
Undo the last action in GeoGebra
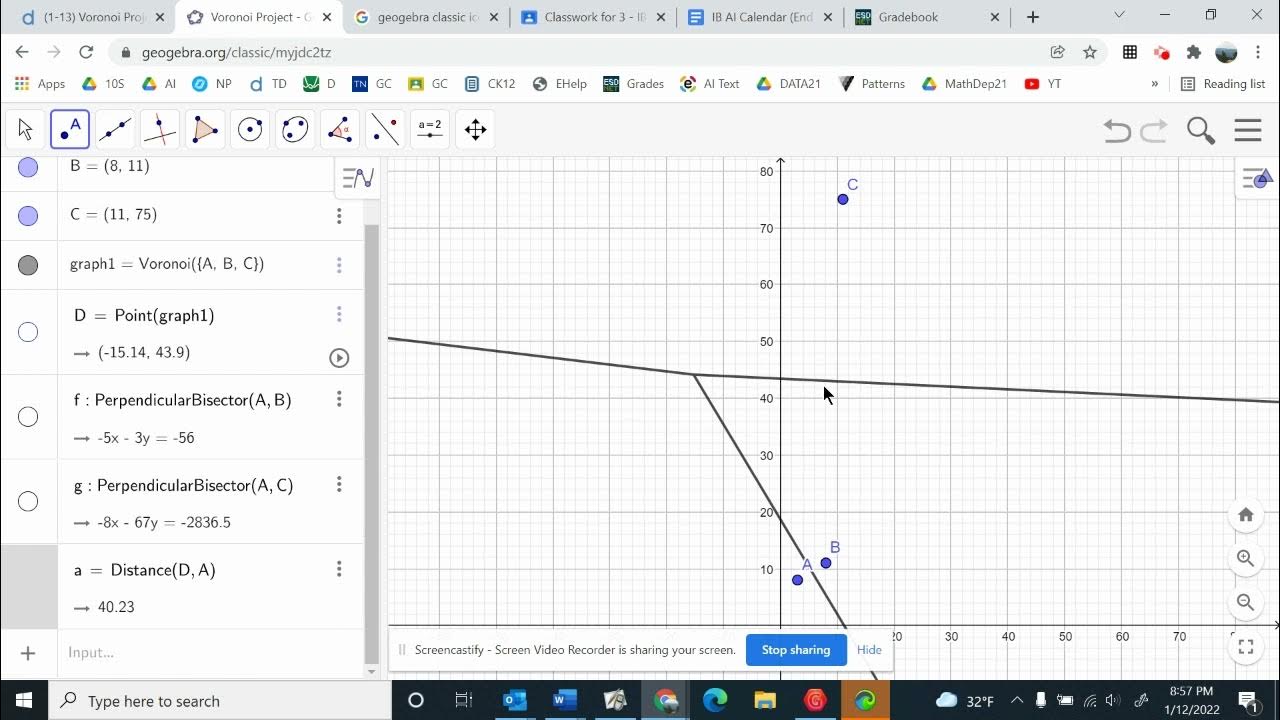point(1117,130)
